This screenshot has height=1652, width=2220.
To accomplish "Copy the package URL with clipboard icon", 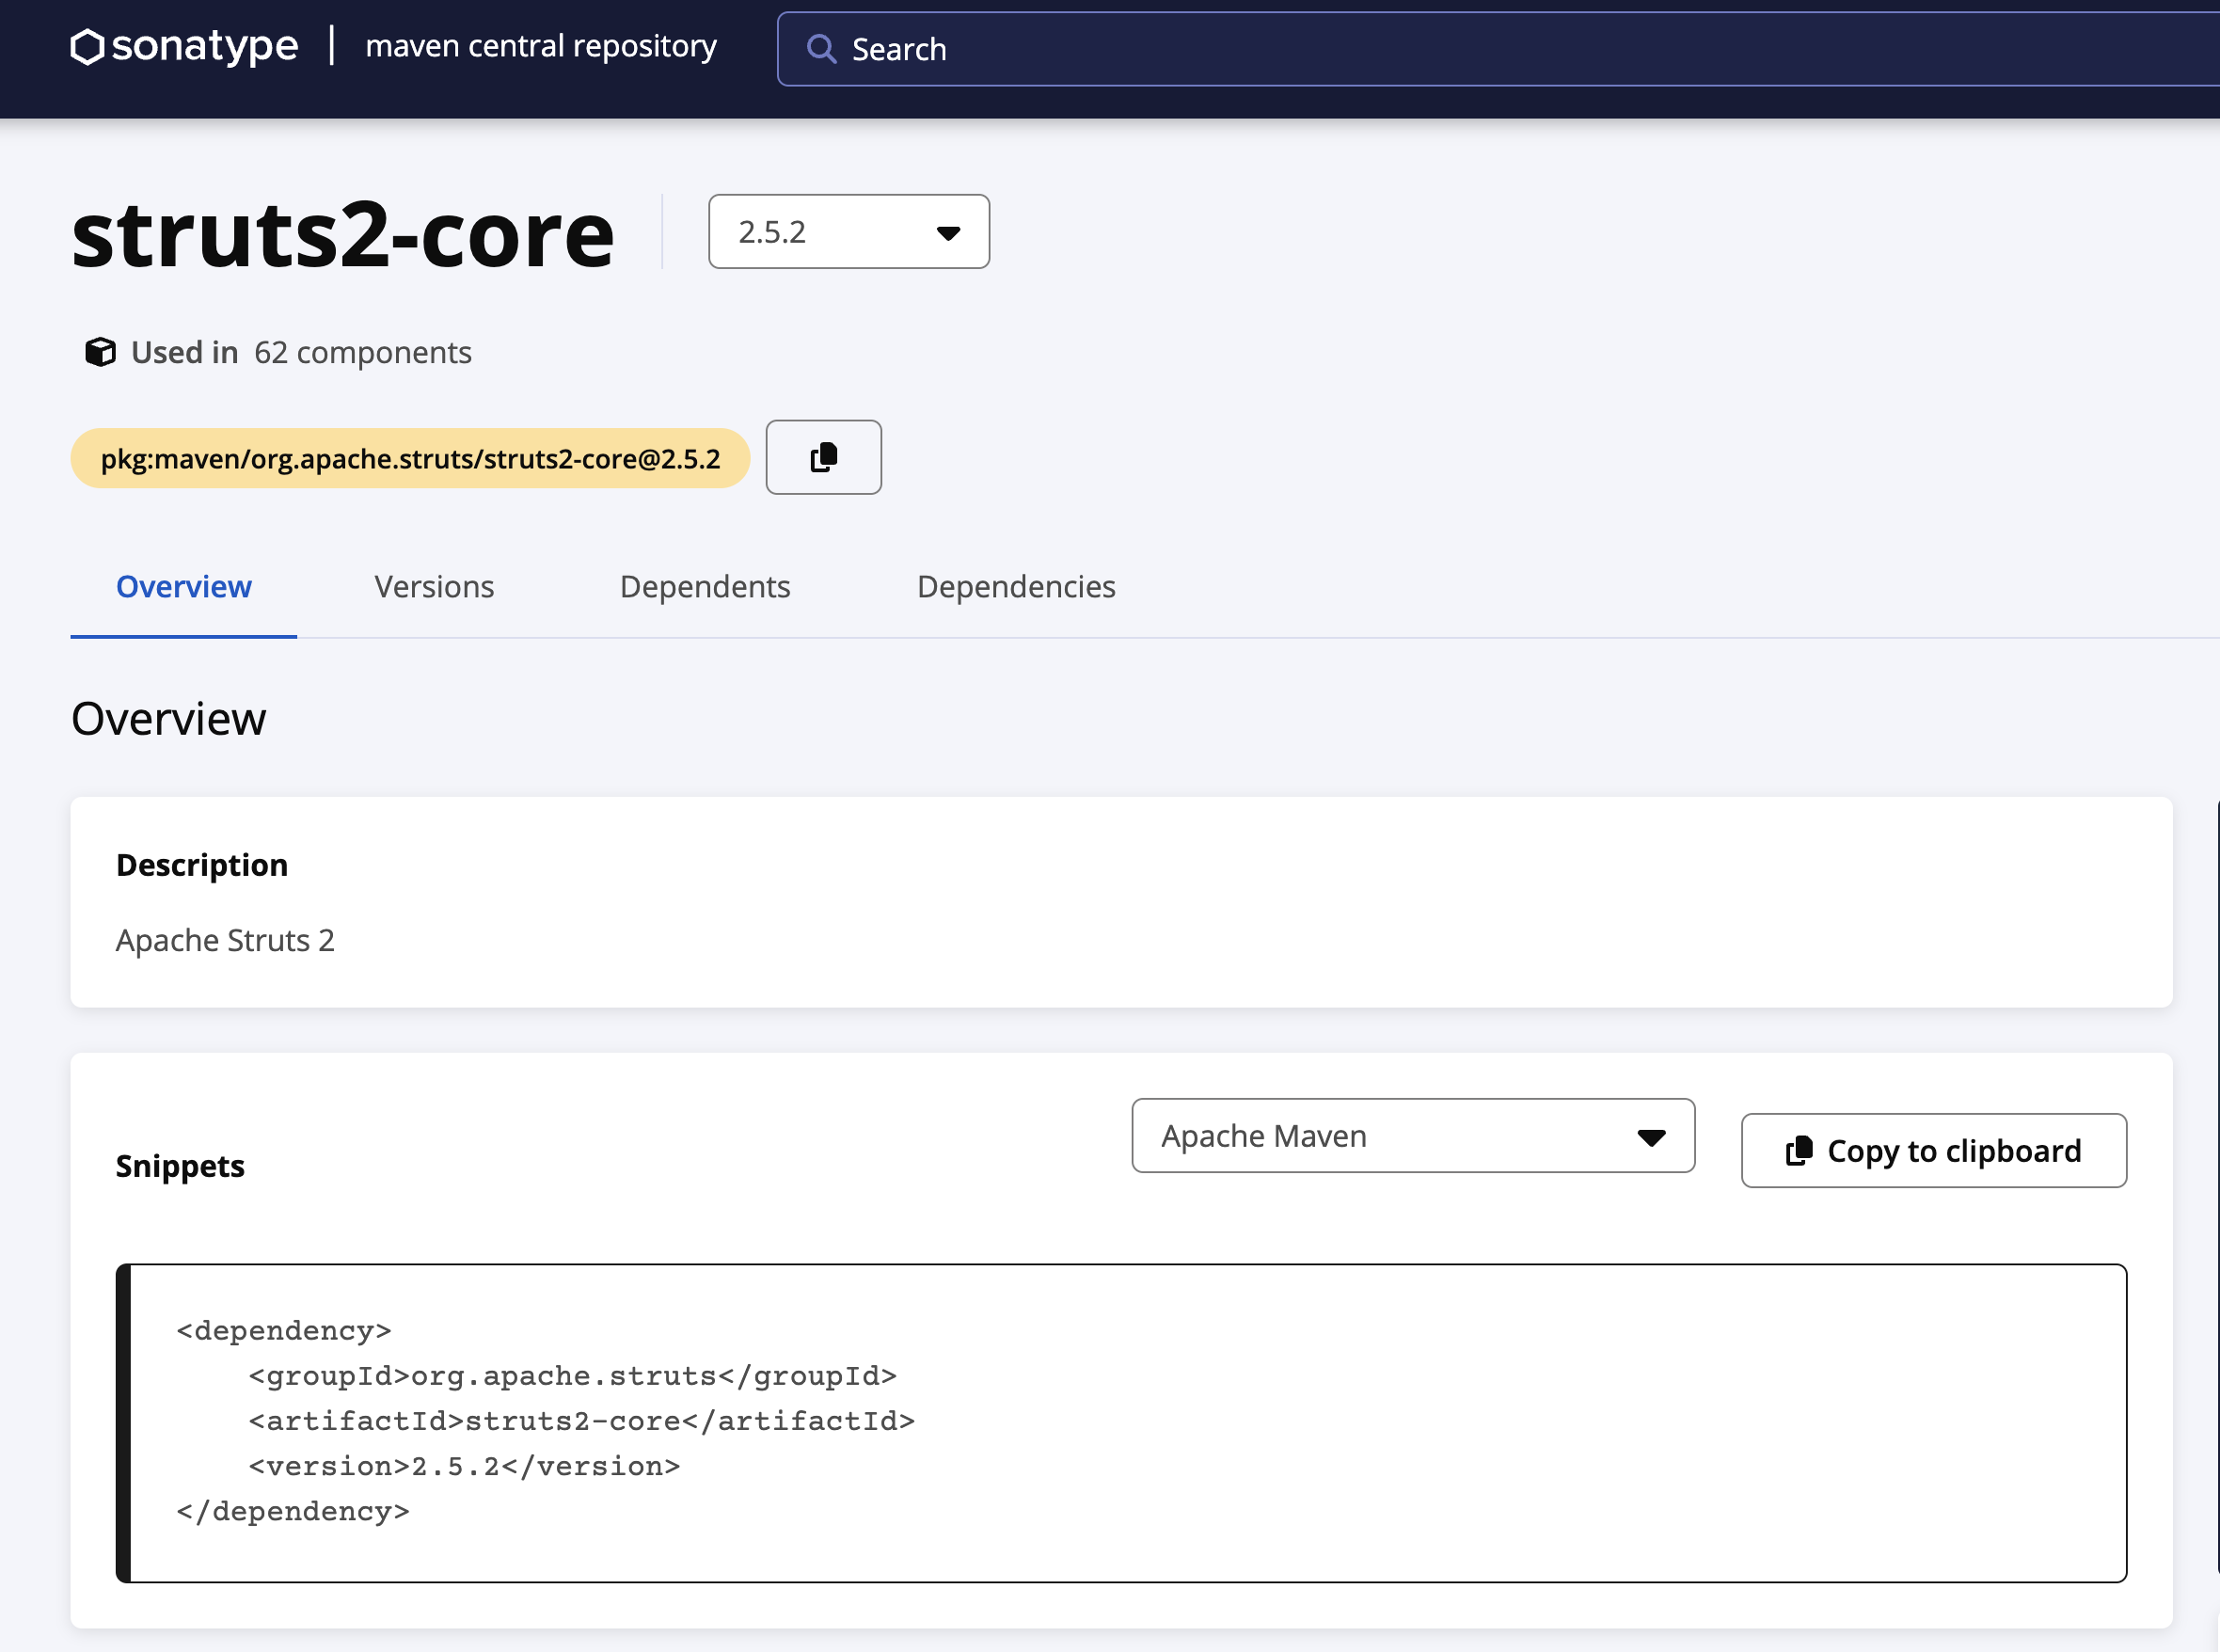I will 823,457.
